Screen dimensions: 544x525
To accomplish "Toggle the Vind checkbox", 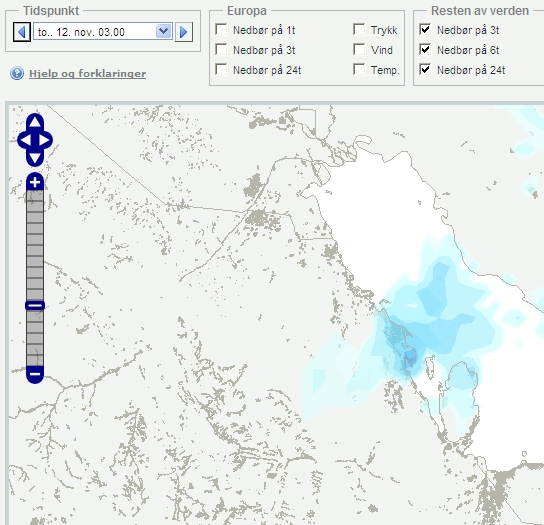I will click(x=359, y=49).
